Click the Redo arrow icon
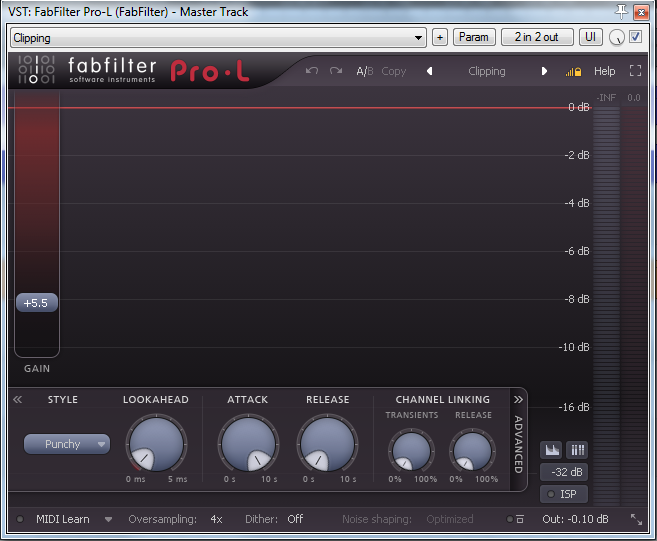The height and width of the screenshot is (541, 657). [336, 71]
